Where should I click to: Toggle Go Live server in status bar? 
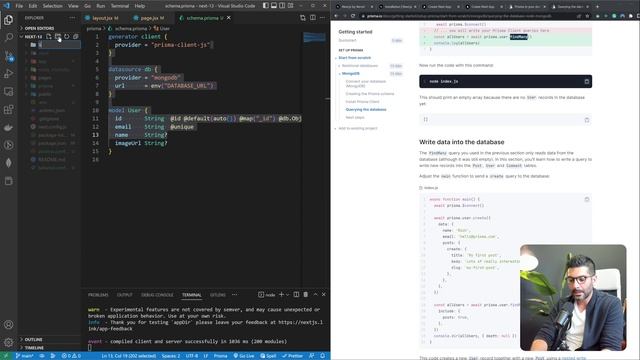coord(244,356)
